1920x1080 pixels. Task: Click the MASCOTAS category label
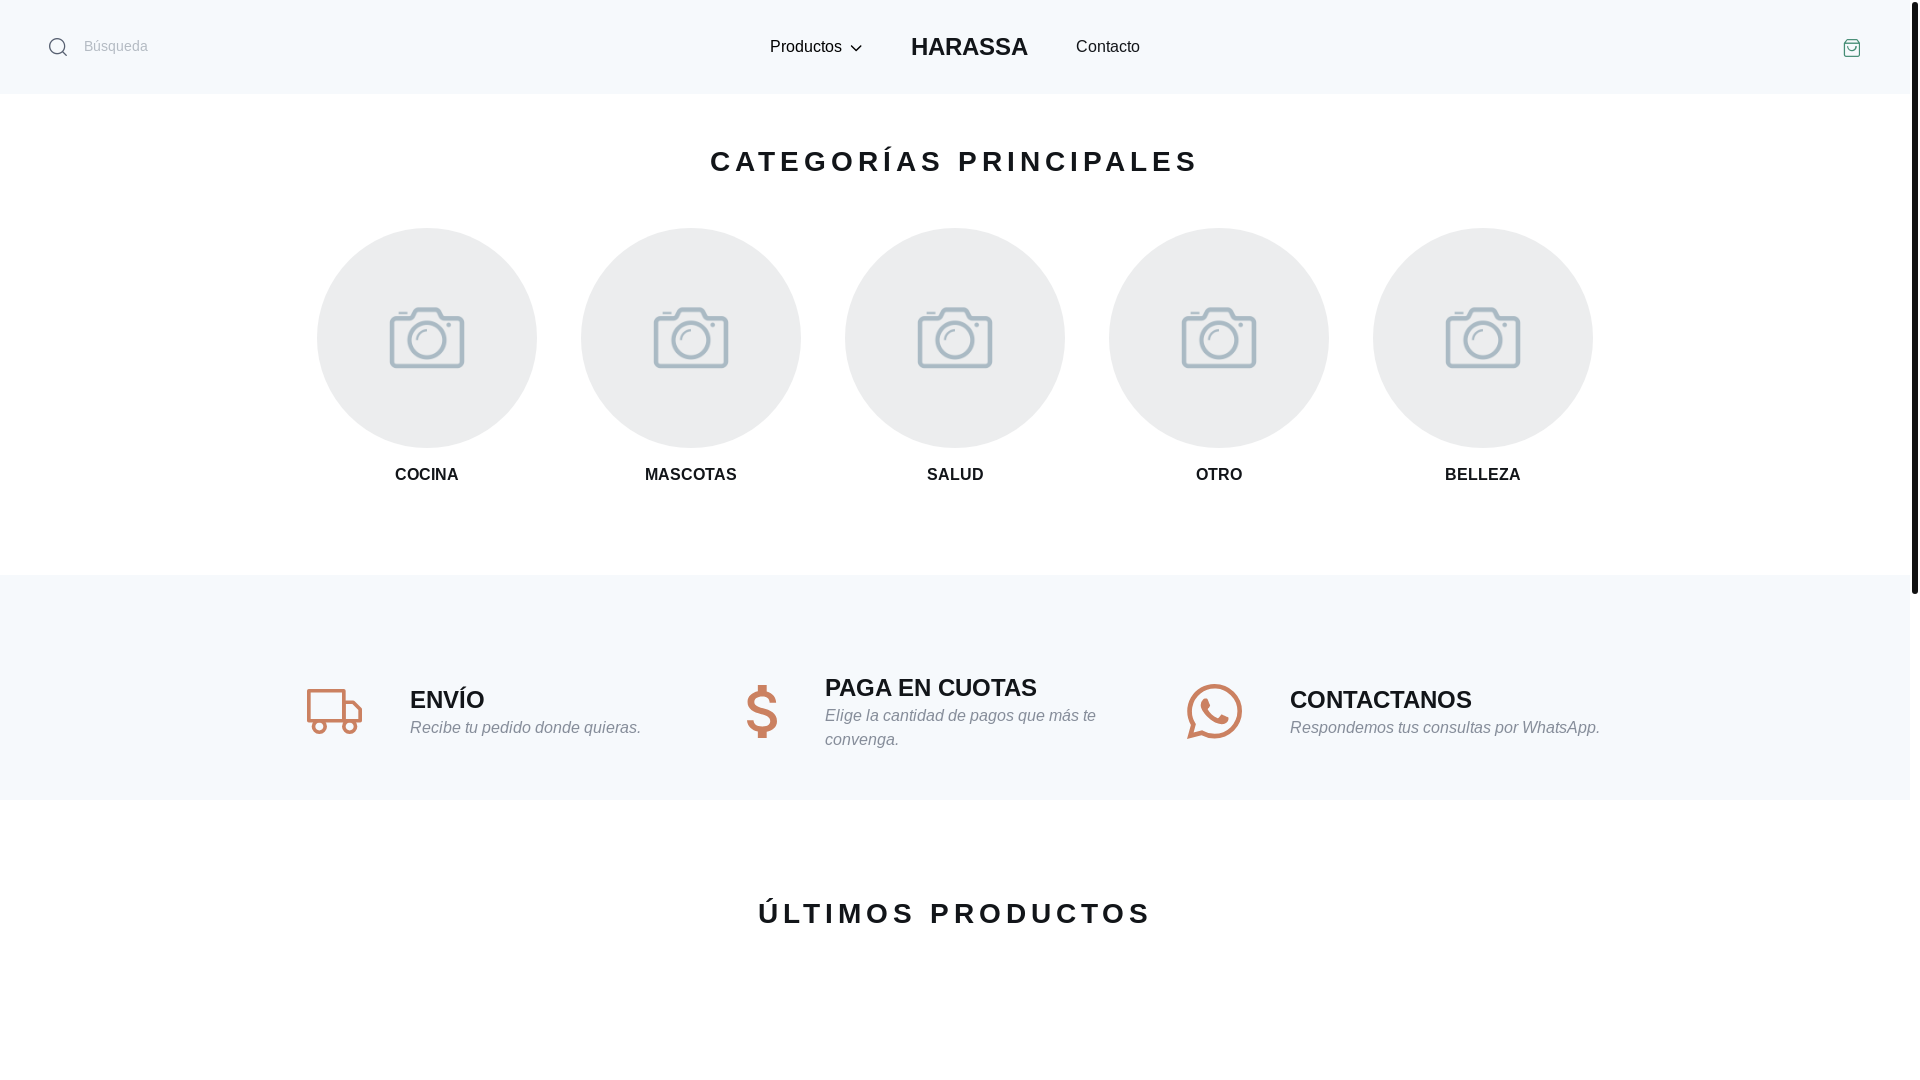[691, 475]
